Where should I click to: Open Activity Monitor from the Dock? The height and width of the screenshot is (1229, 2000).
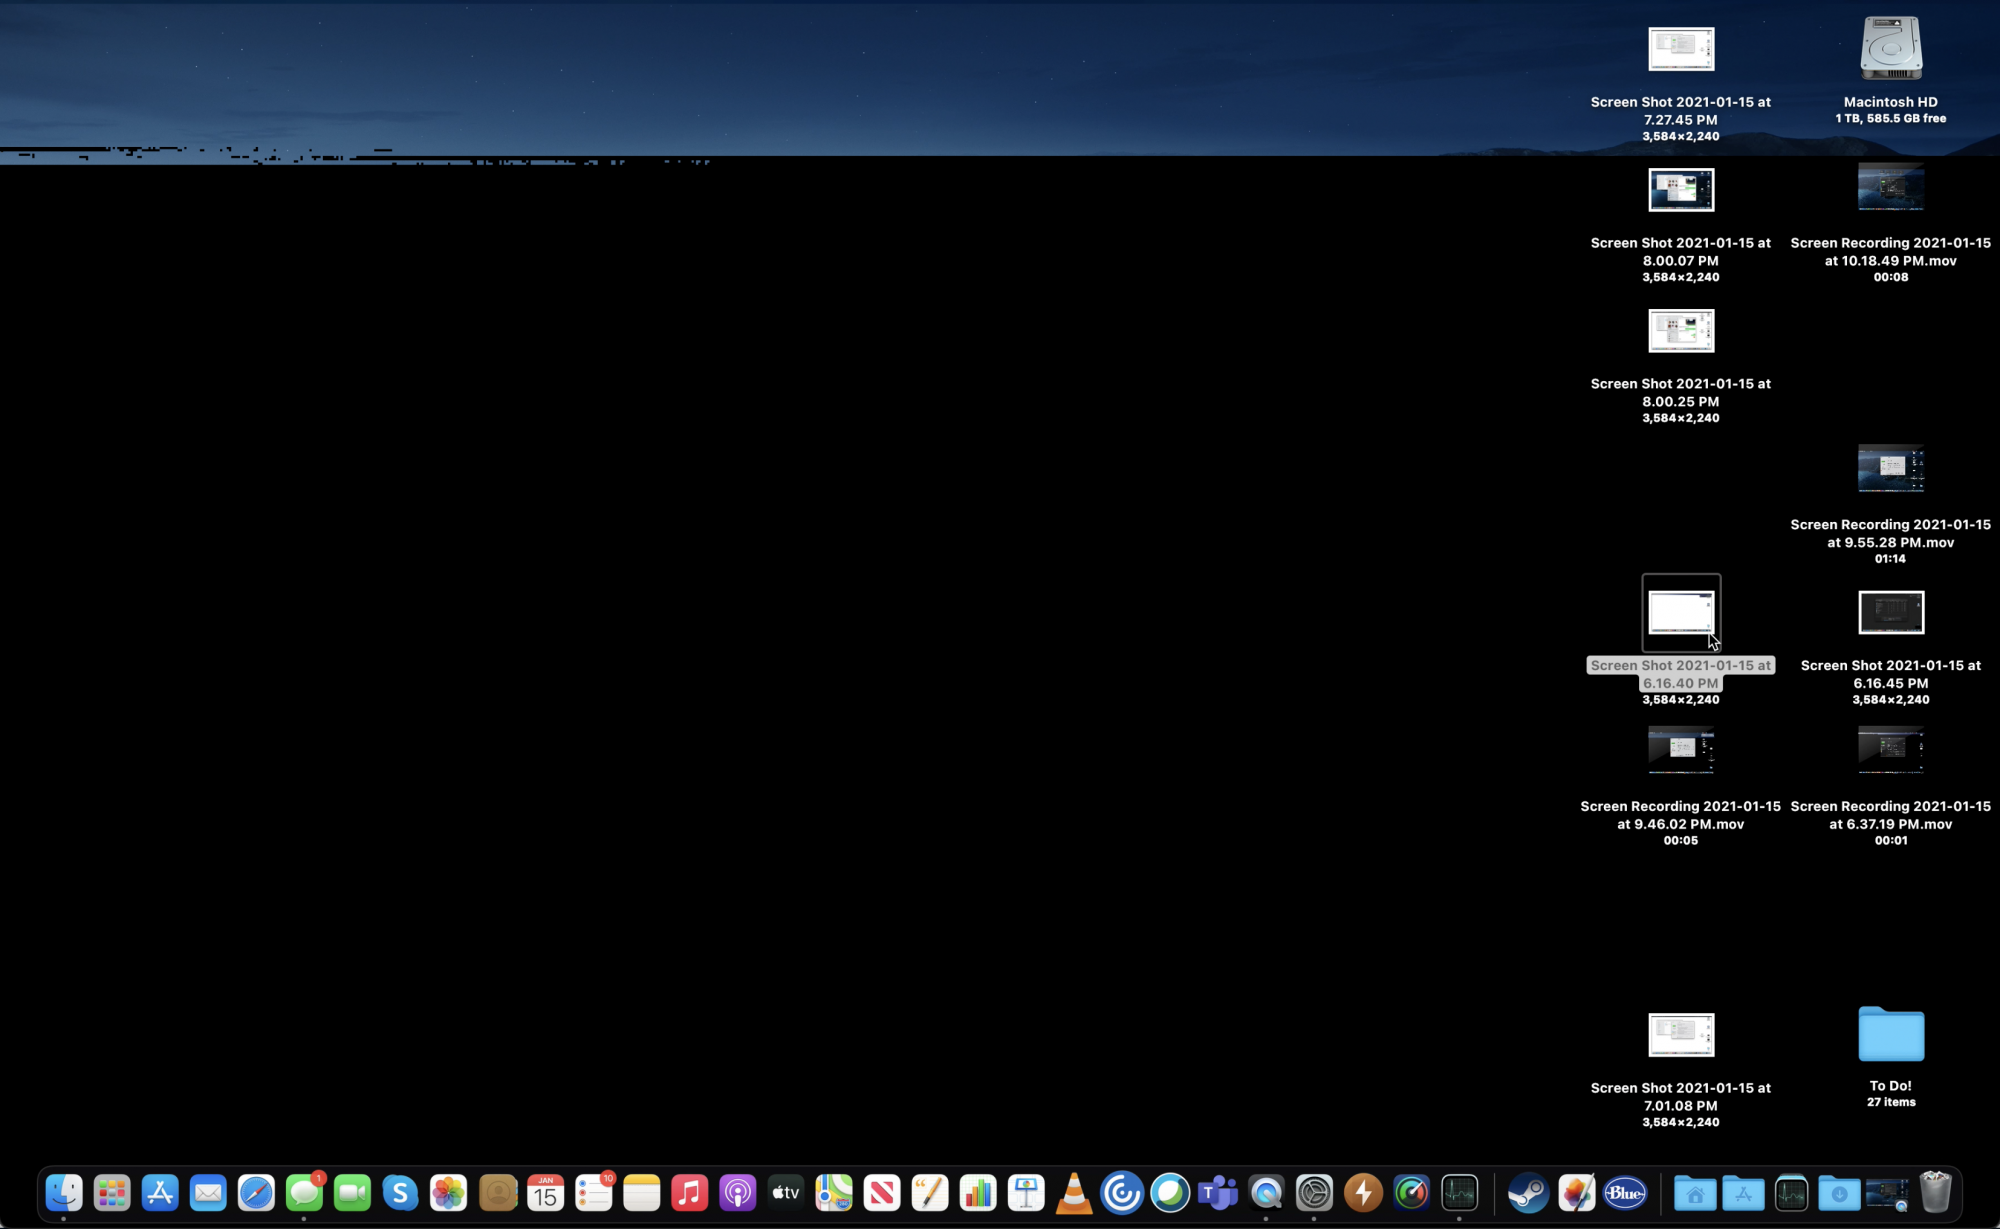coord(1459,1192)
